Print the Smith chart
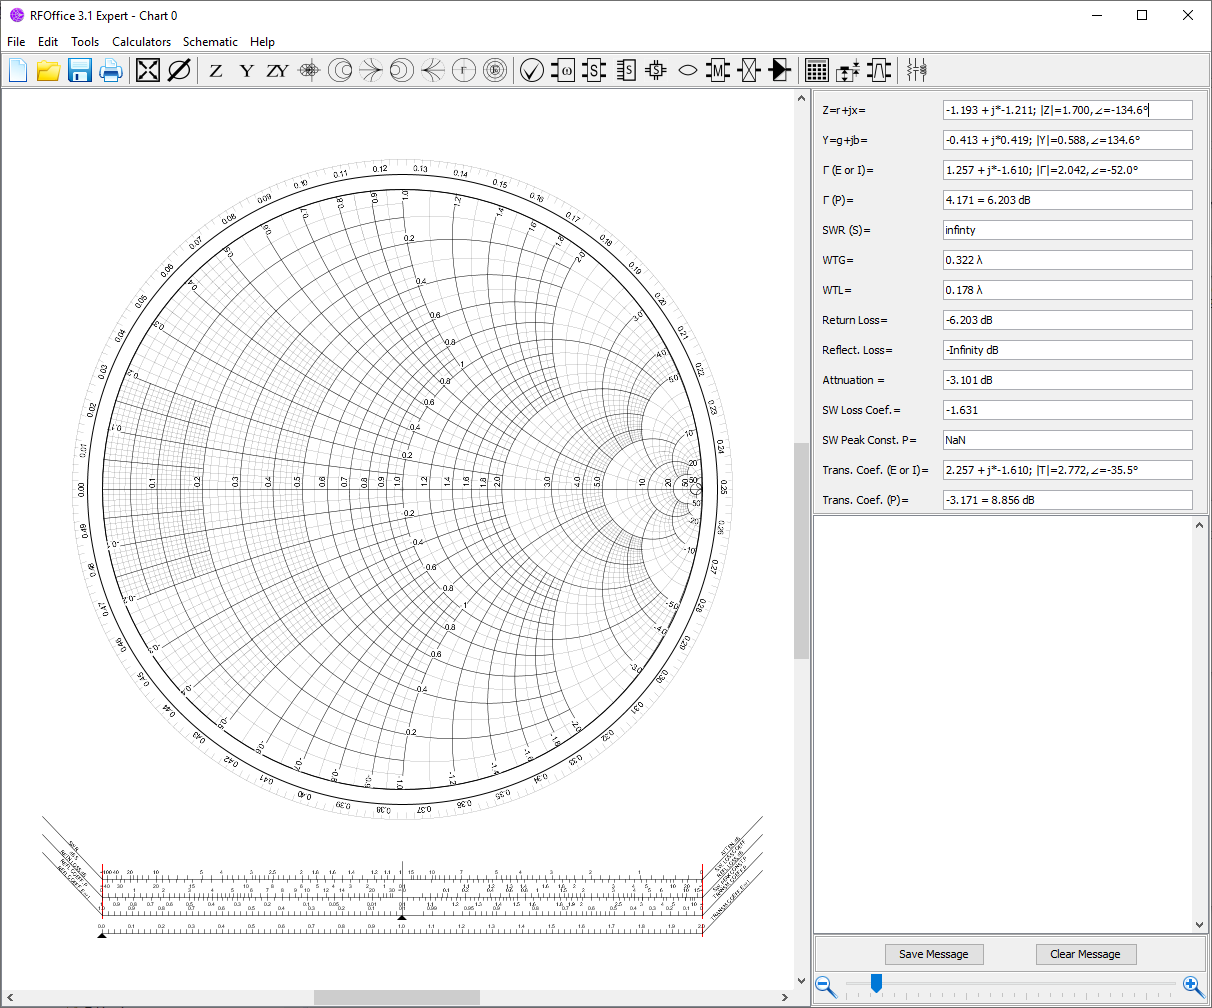Image resolution: width=1212 pixels, height=1008 pixels. (110, 70)
